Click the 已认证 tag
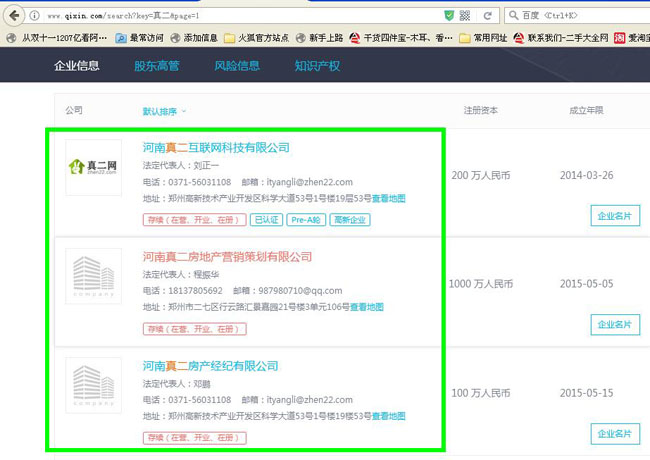This screenshot has width=650, height=460. [266, 220]
